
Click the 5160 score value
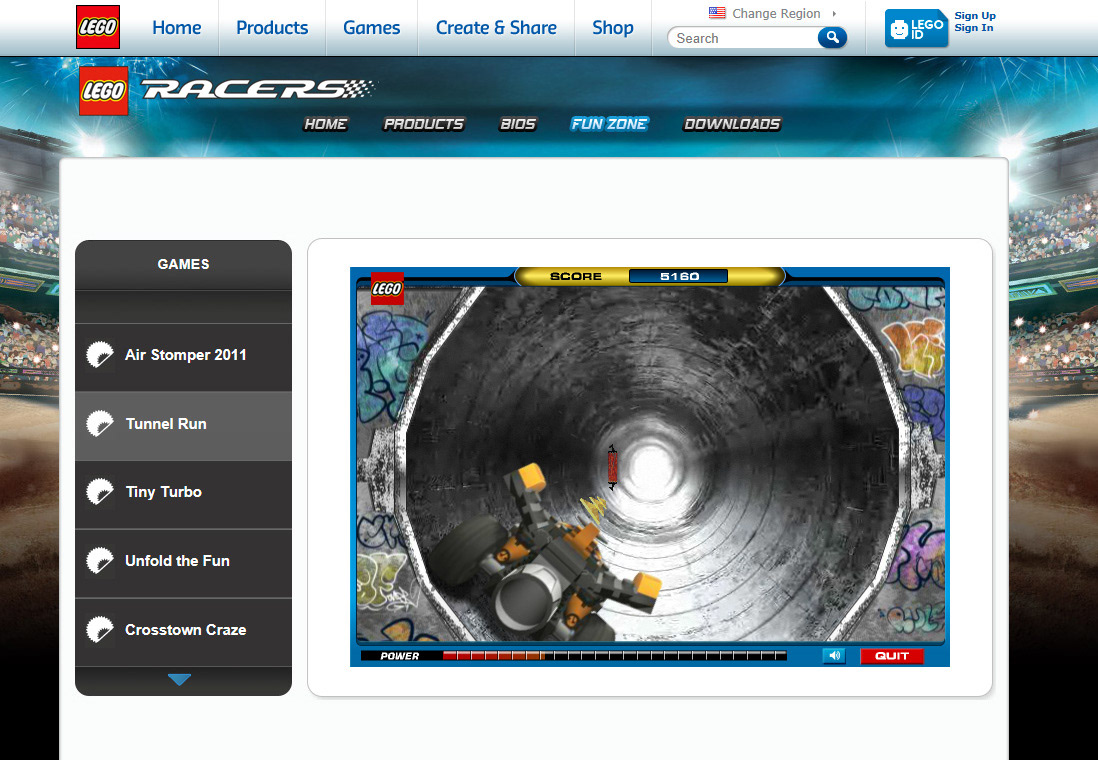click(679, 276)
